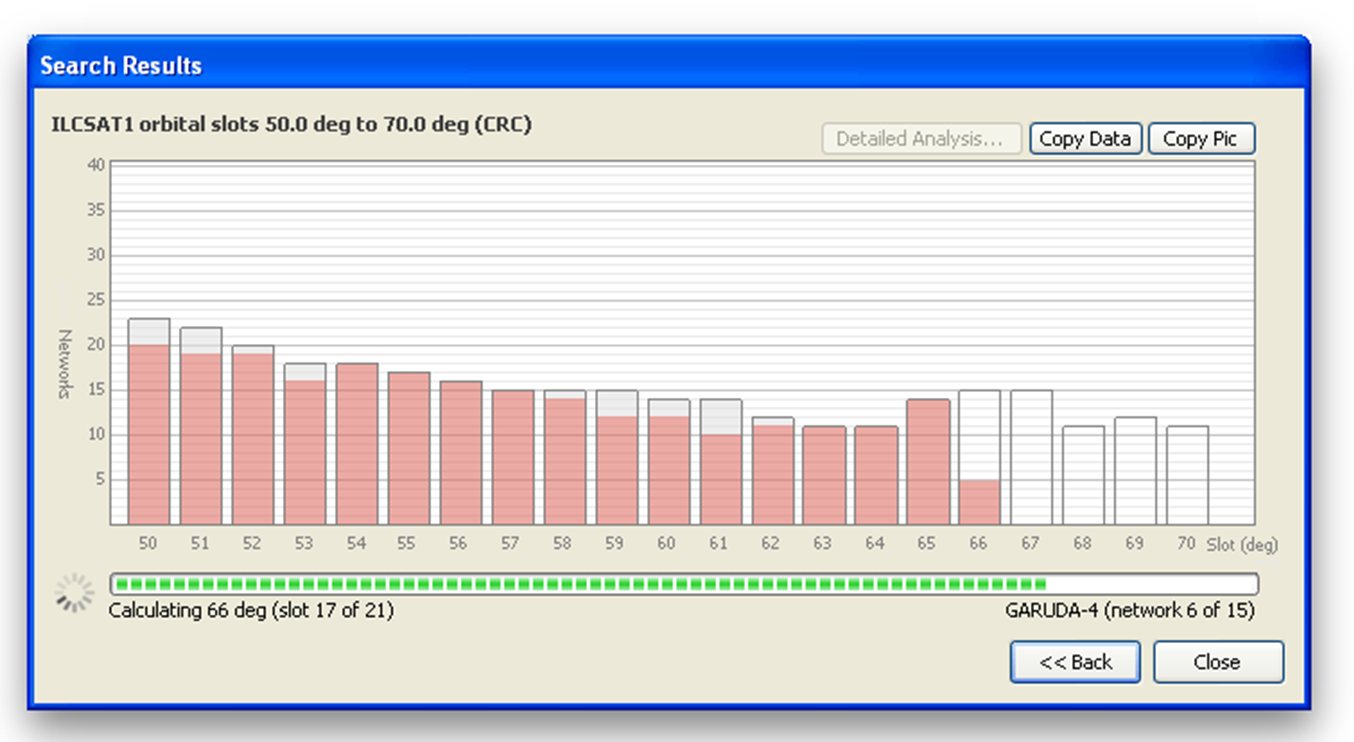Select the bar for slot 63

pos(825,475)
